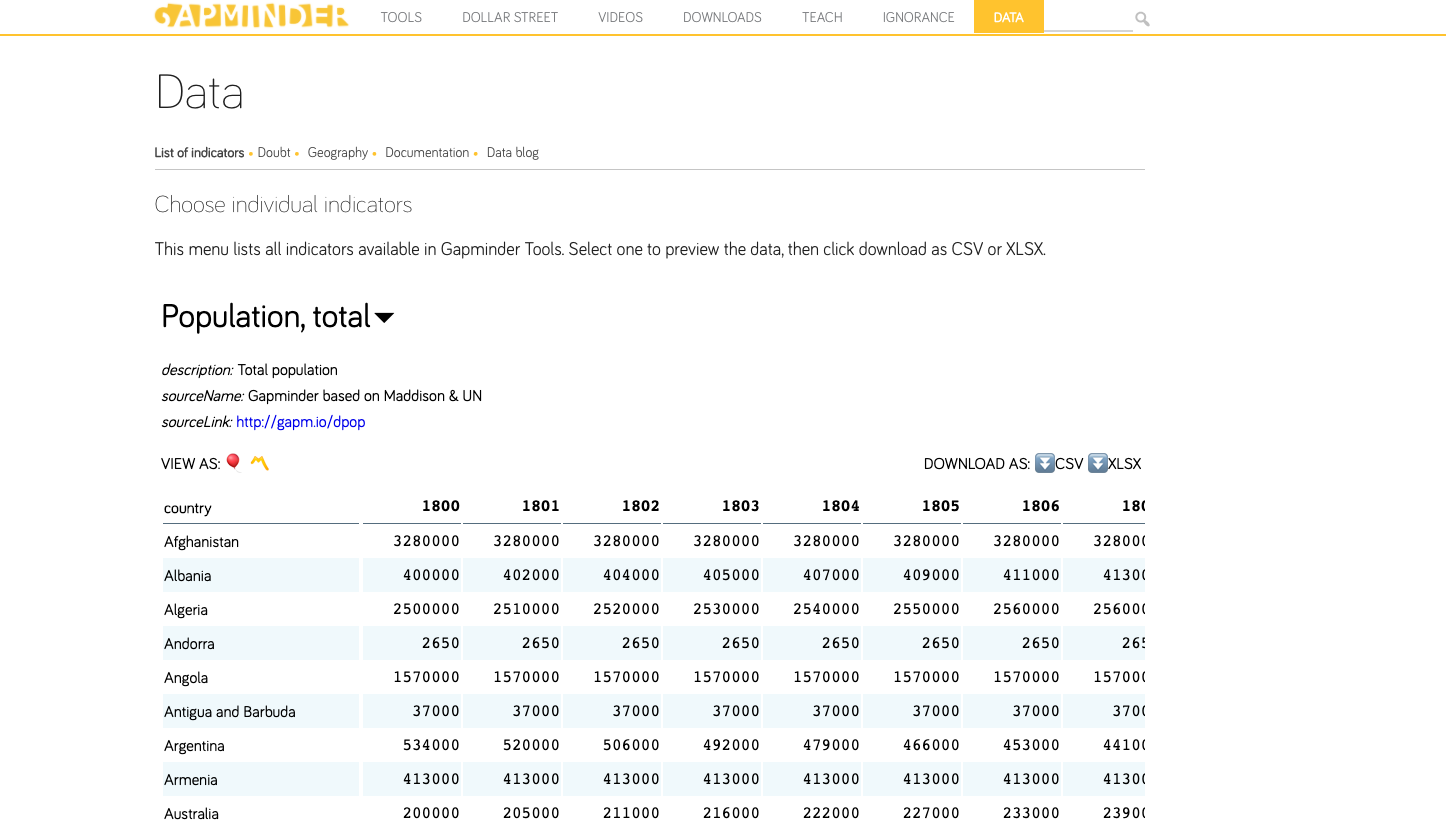Click Algeria's 1803 value 2530000
1446x824 pixels.
tap(727, 609)
